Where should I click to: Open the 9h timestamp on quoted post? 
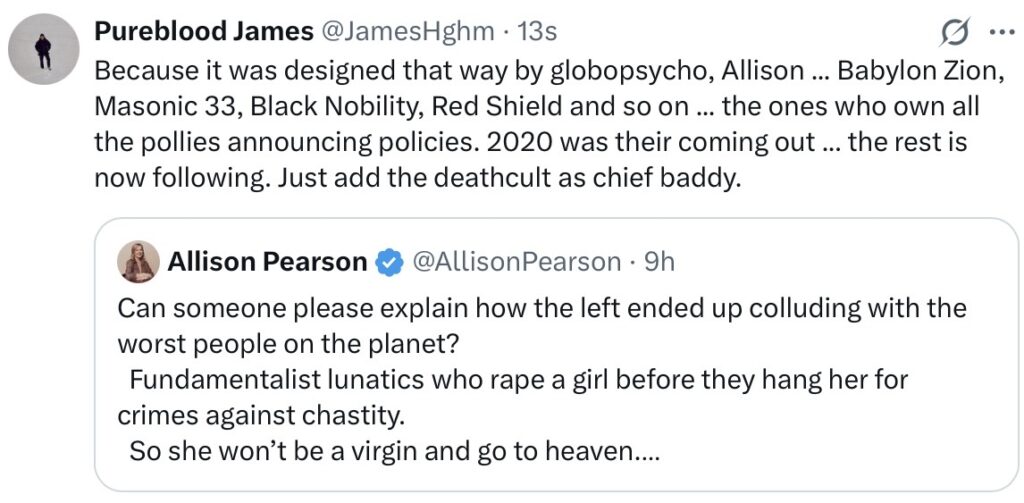pos(659,262)
